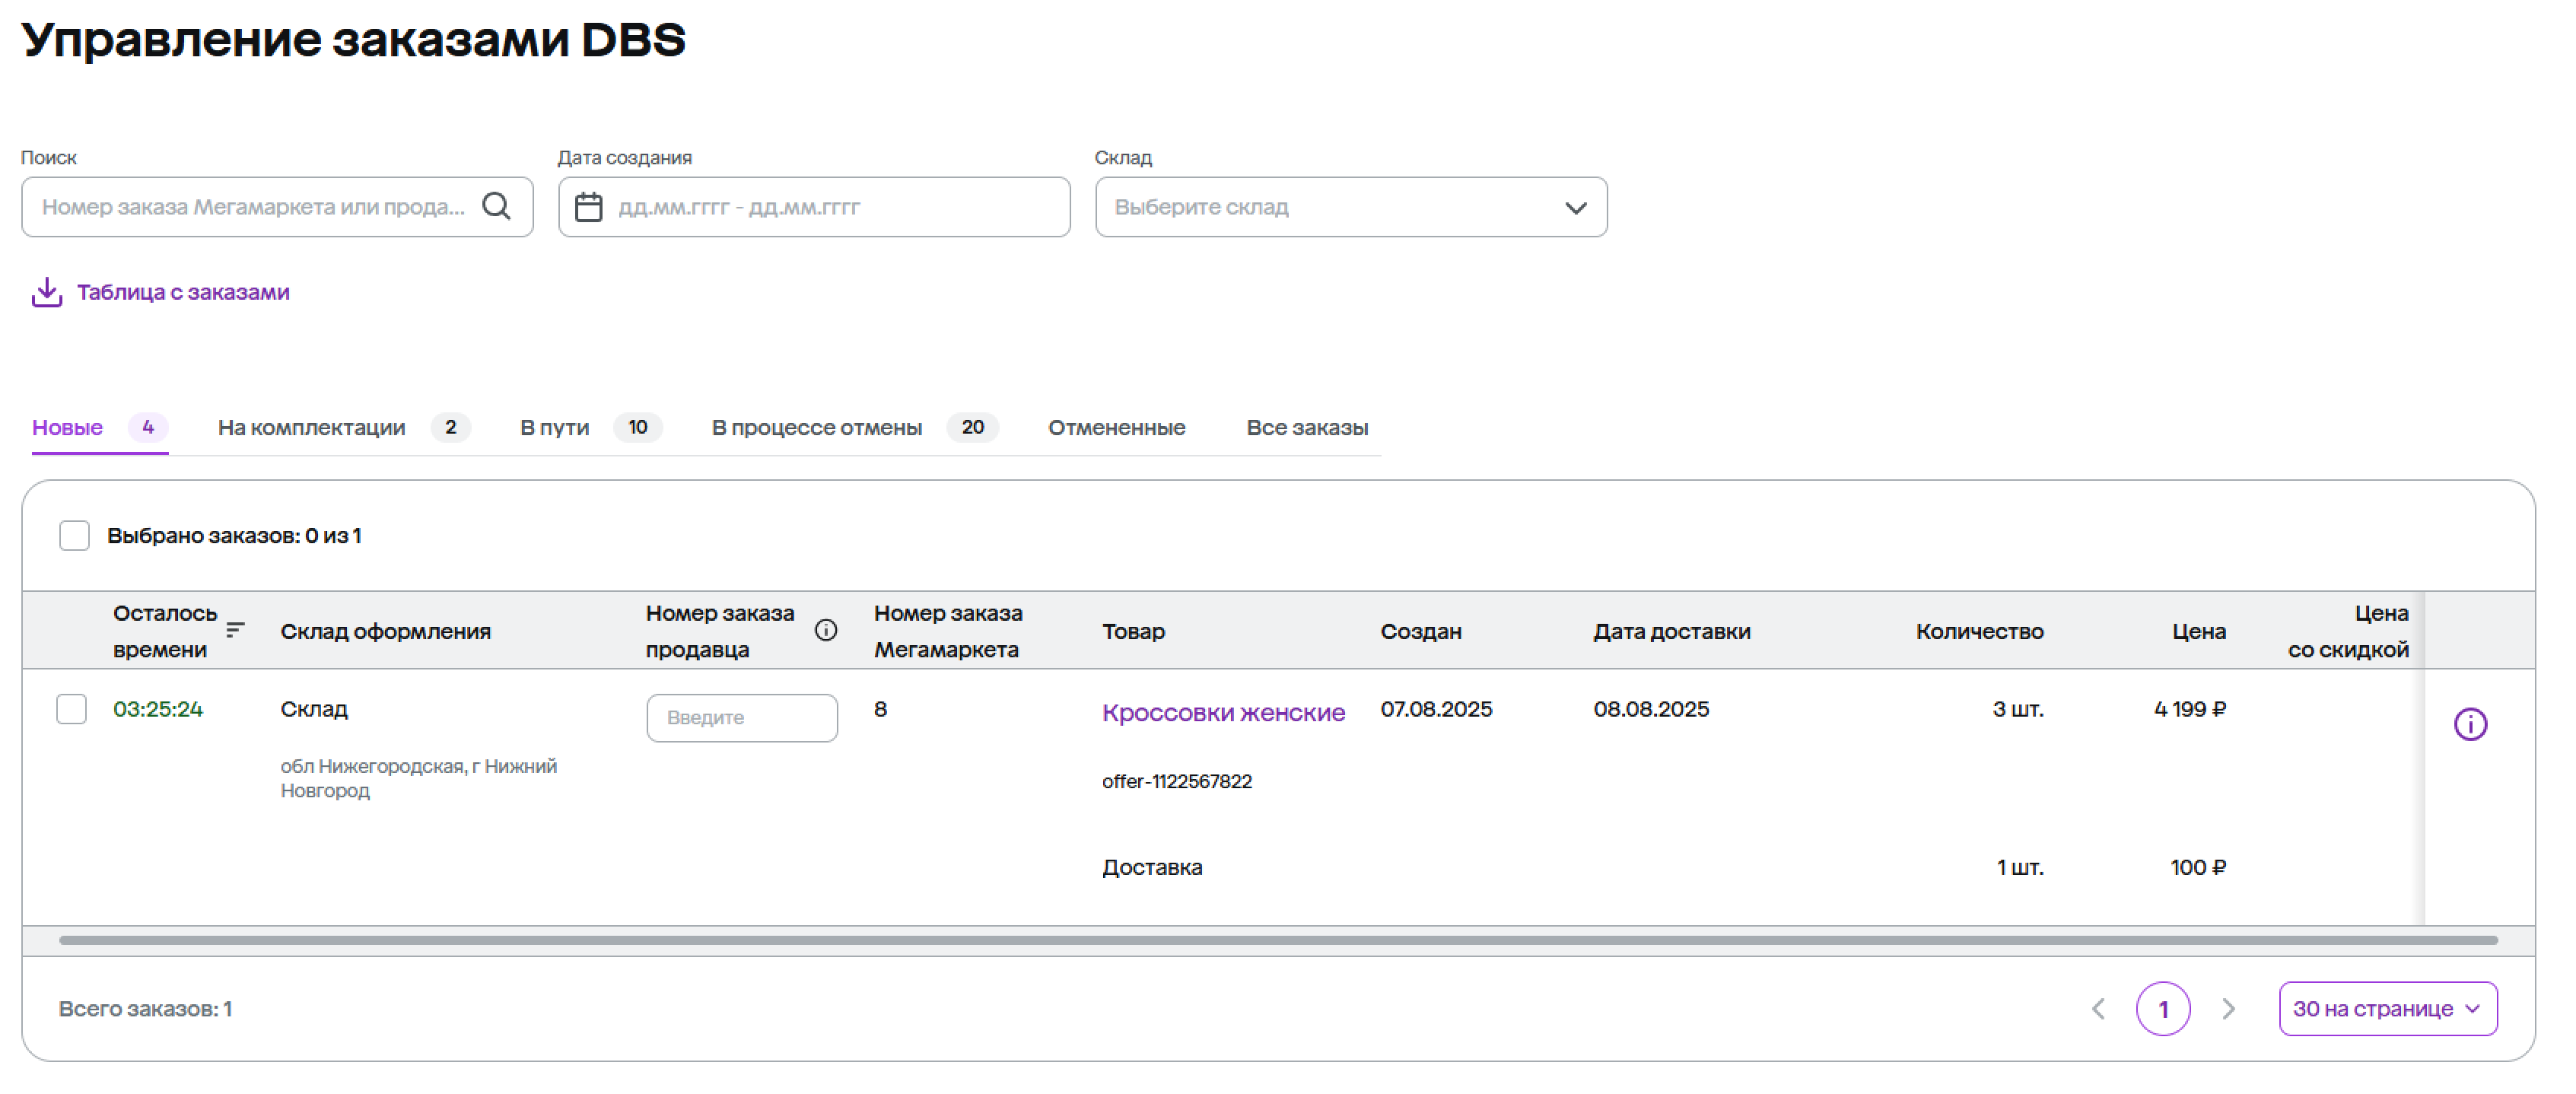This screenshot has height=1094, width=2576.
Task: Open the В процессе отмены tab
Action: (x=816, y=427)
